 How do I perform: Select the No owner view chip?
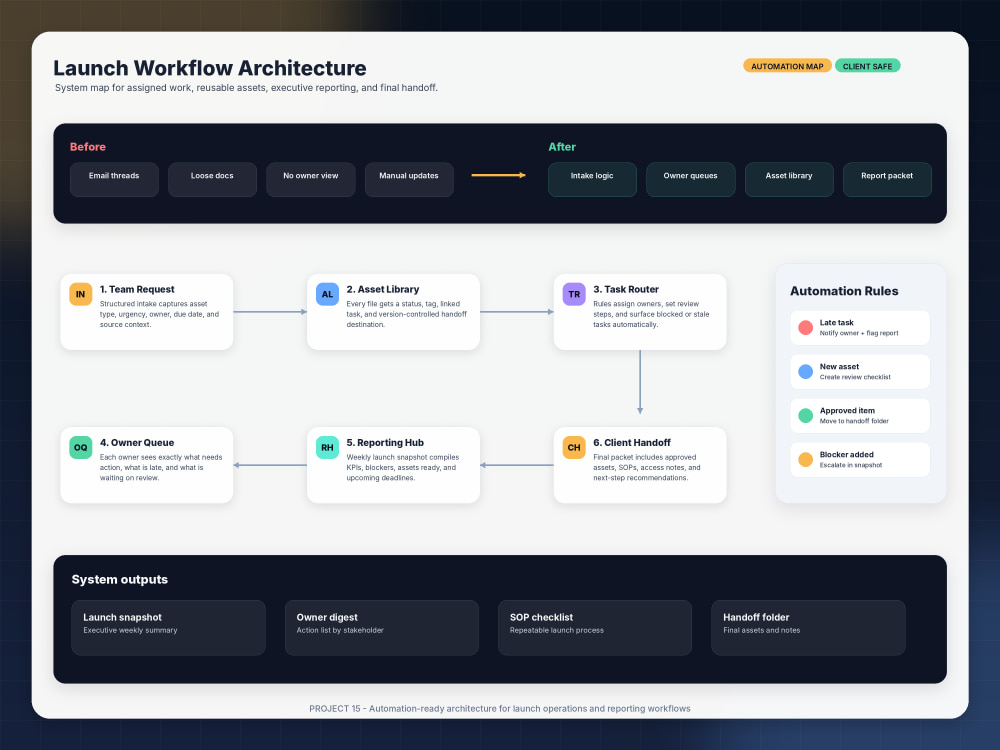(x=311, y=179)
